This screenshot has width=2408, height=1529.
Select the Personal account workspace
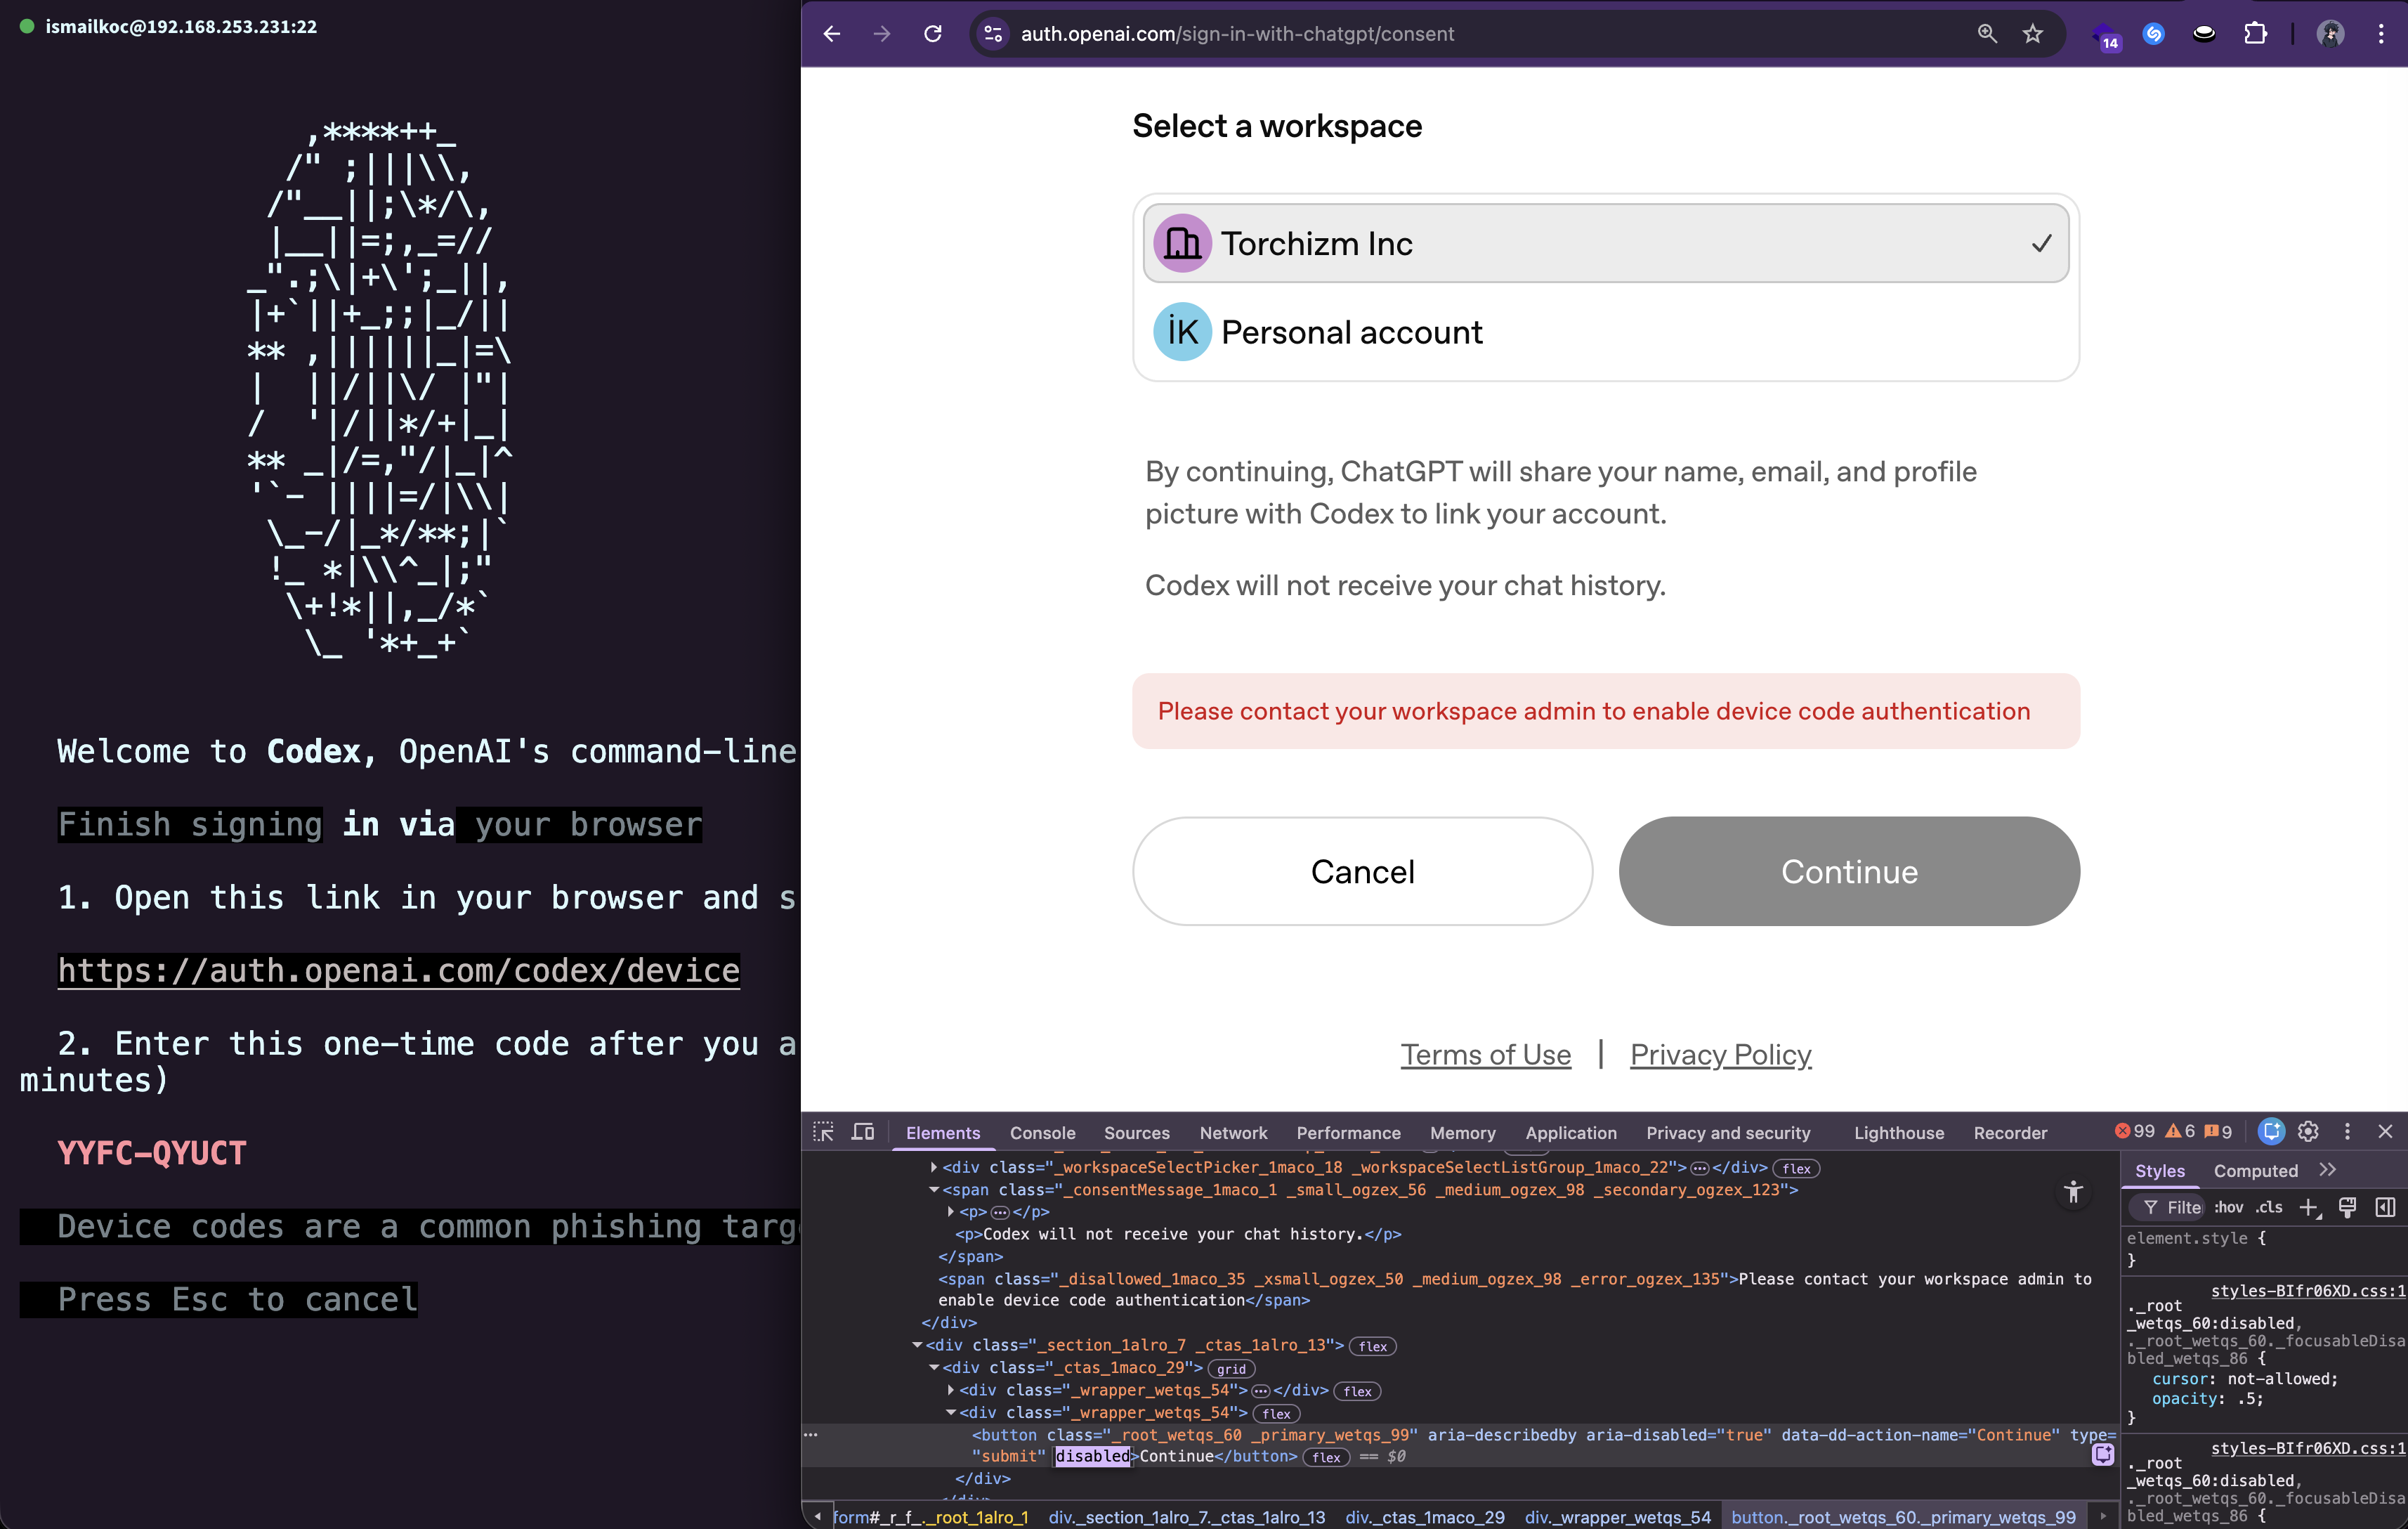click(1606, 332)
